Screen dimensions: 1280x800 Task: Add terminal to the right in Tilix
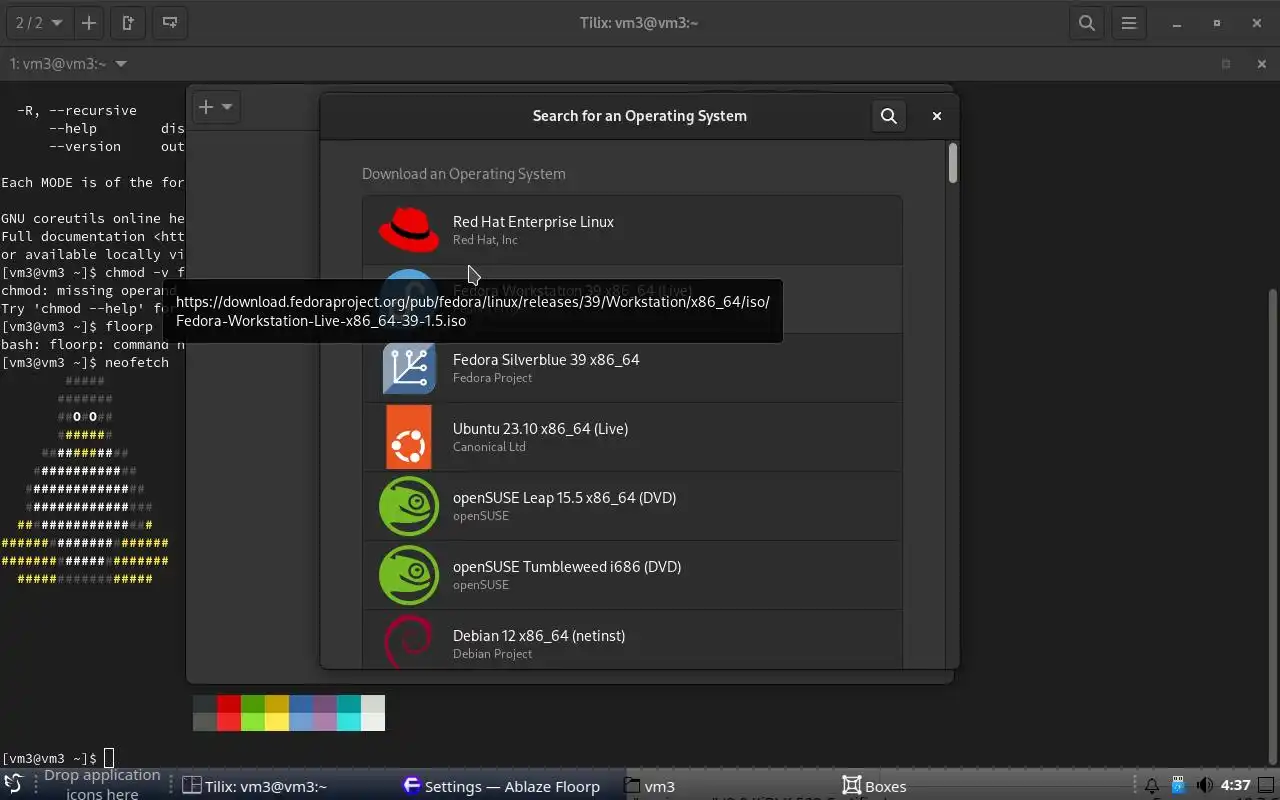tap(128, 22)
